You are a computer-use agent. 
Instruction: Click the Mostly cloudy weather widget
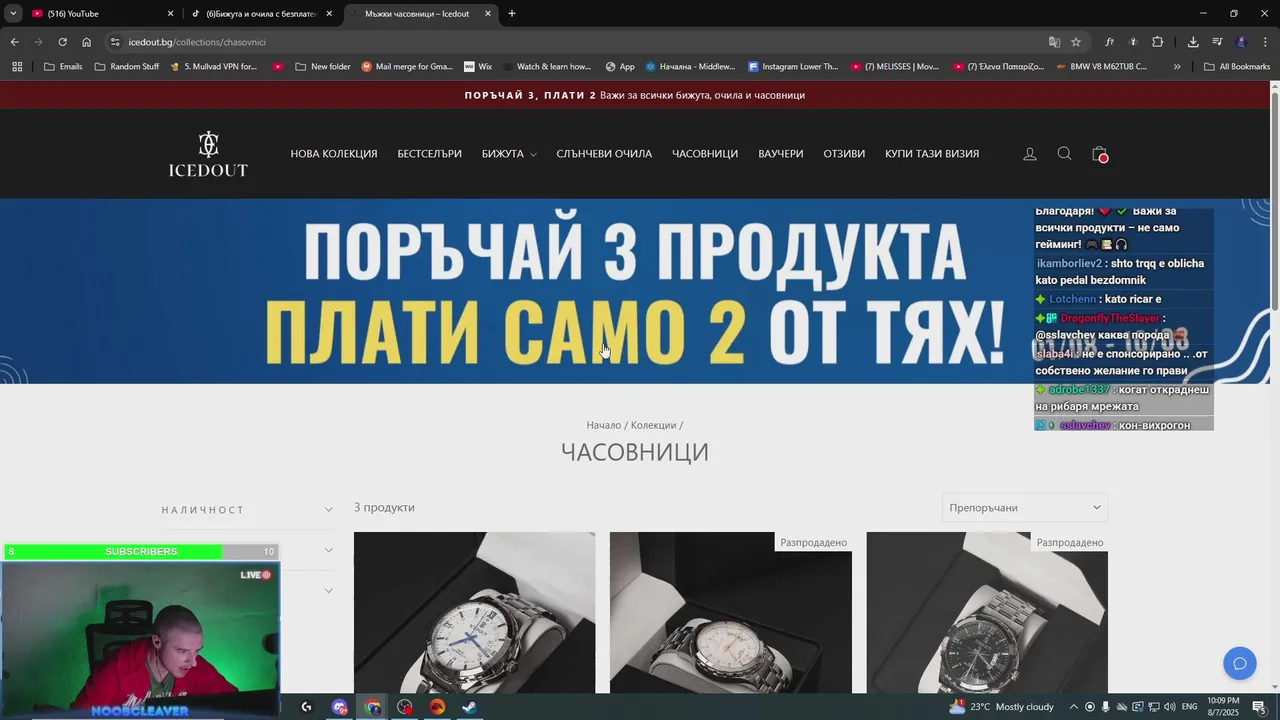pyautogui.click(x=1001, y=707)
